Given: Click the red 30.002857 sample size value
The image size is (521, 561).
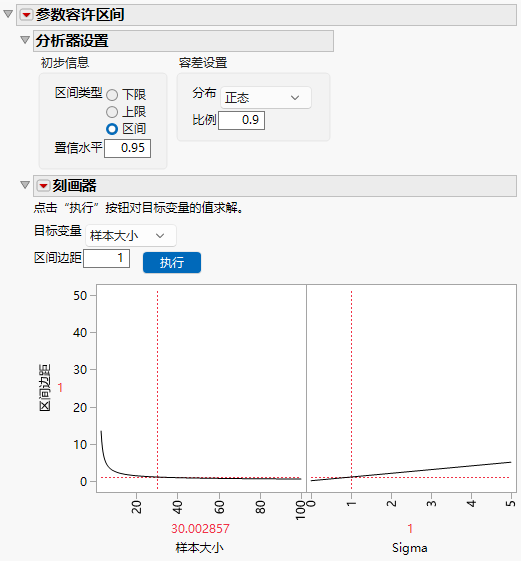Looking at the screenshot, I should [x=200, y=528].
